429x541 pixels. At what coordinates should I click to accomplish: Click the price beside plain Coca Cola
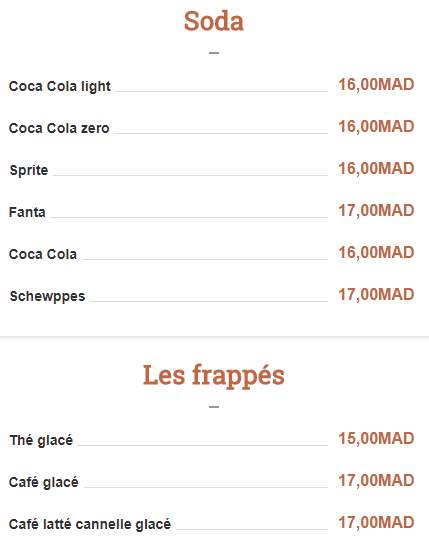point(376,253)
